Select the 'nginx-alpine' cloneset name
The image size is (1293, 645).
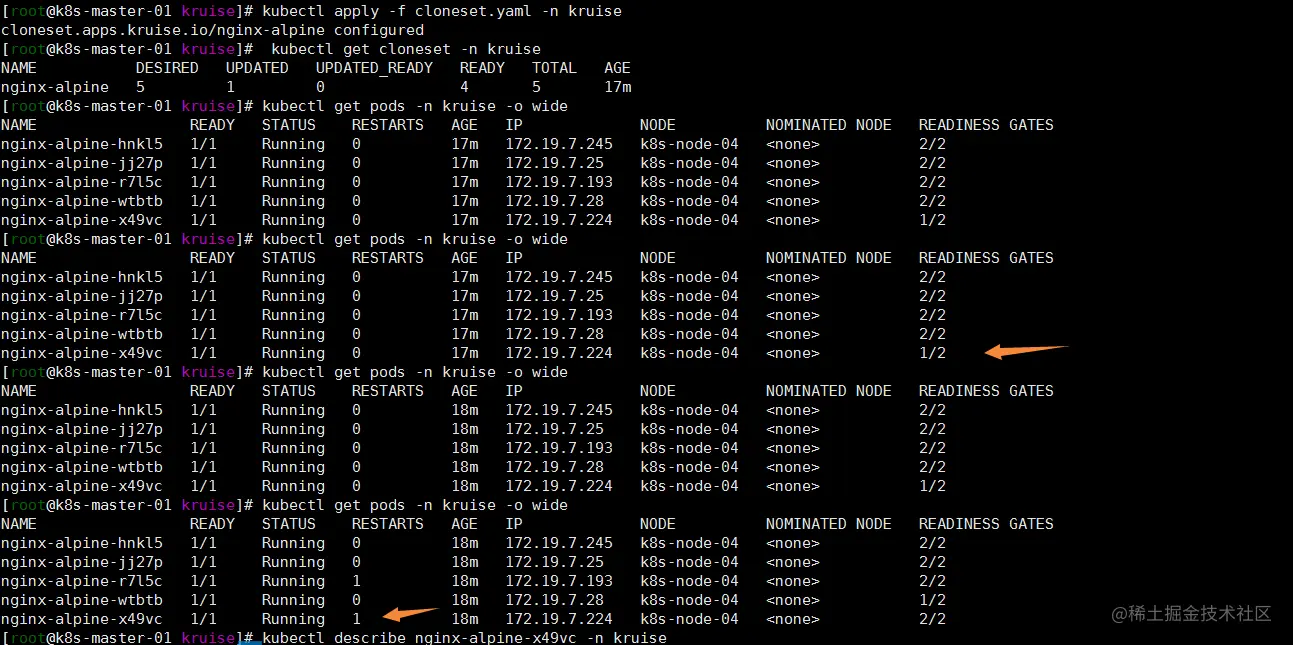(x=55, y=87)
